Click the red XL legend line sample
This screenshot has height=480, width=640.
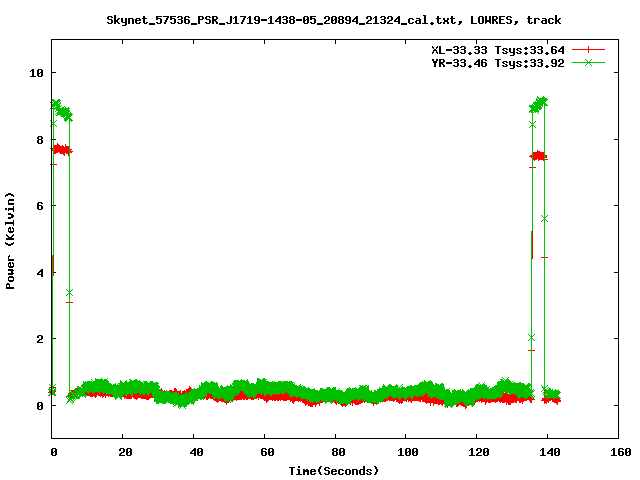coord(588,50)
